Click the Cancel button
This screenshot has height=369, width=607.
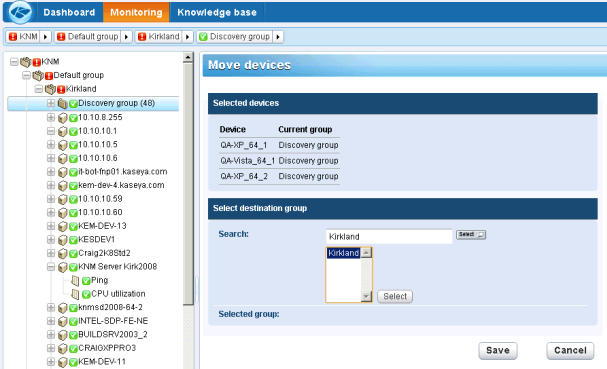(570, 351)
